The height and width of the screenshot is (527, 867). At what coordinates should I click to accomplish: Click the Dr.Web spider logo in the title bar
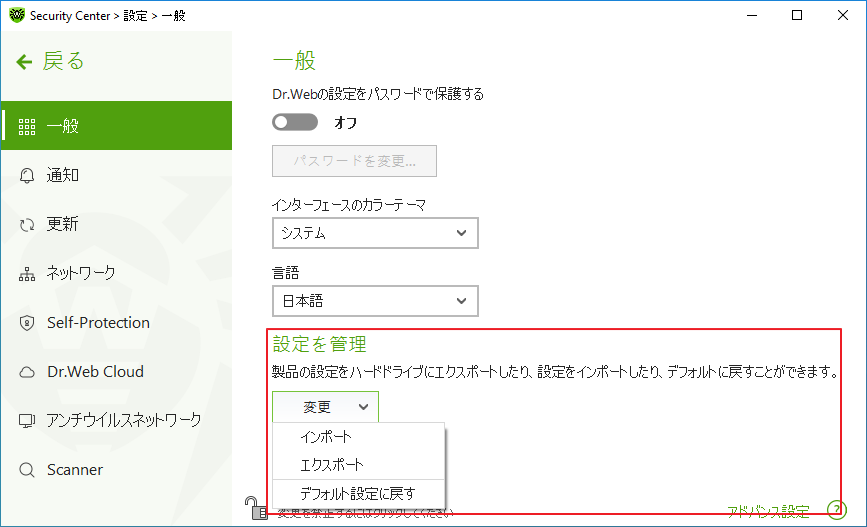click(17, 15)
